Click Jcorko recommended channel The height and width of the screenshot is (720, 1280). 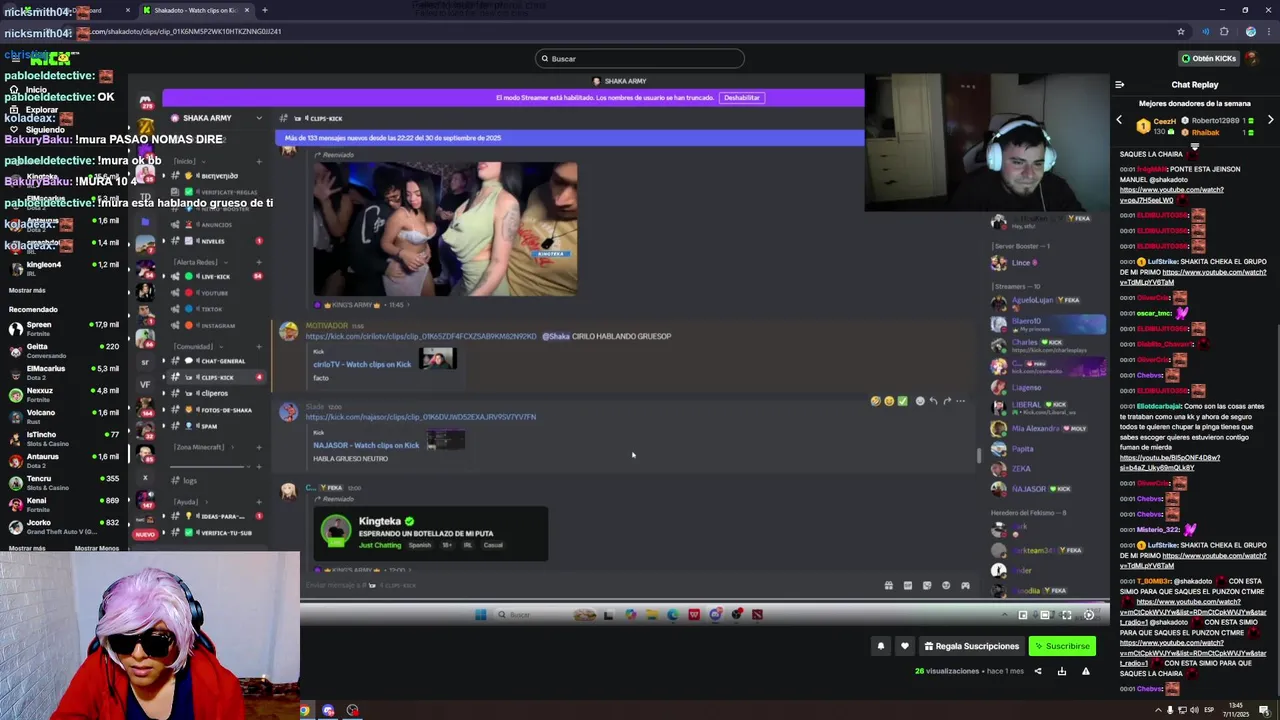(64, 526)
